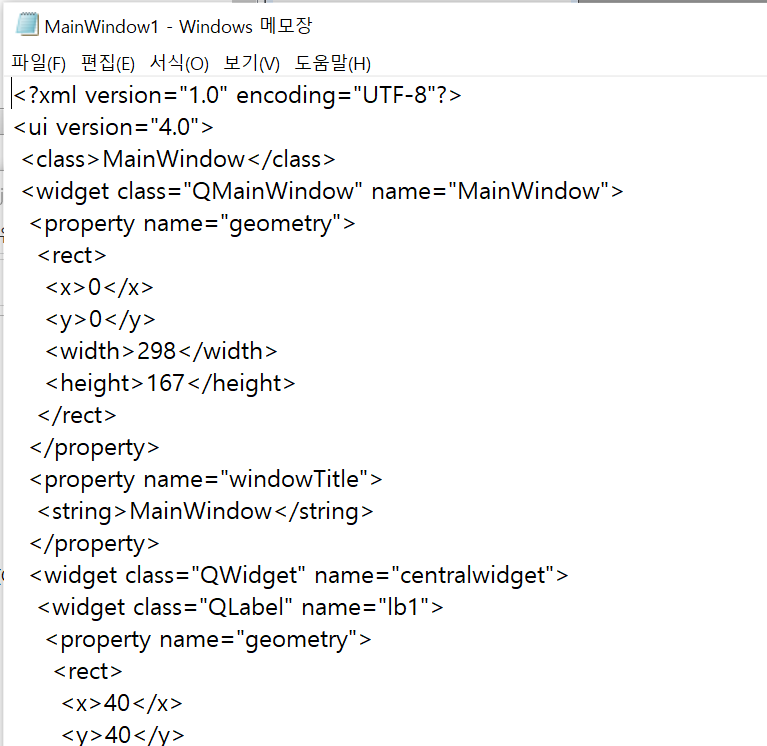Click the widget class="QLabel" name="lb1" line
Screen dimensions: 767x746
pos(241,608)
